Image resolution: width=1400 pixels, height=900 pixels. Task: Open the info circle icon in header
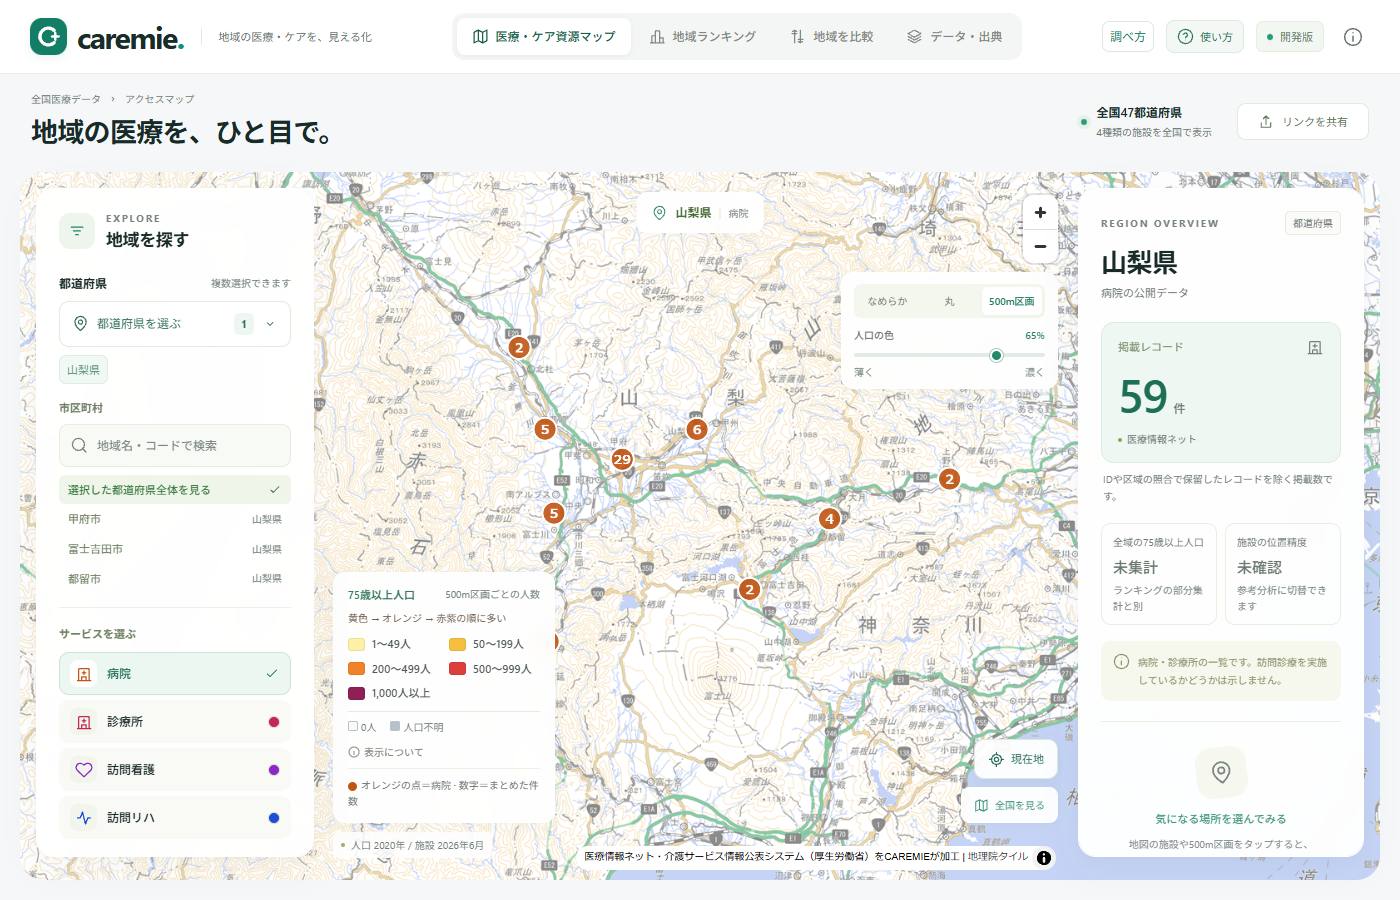(x=1353, y=37)
